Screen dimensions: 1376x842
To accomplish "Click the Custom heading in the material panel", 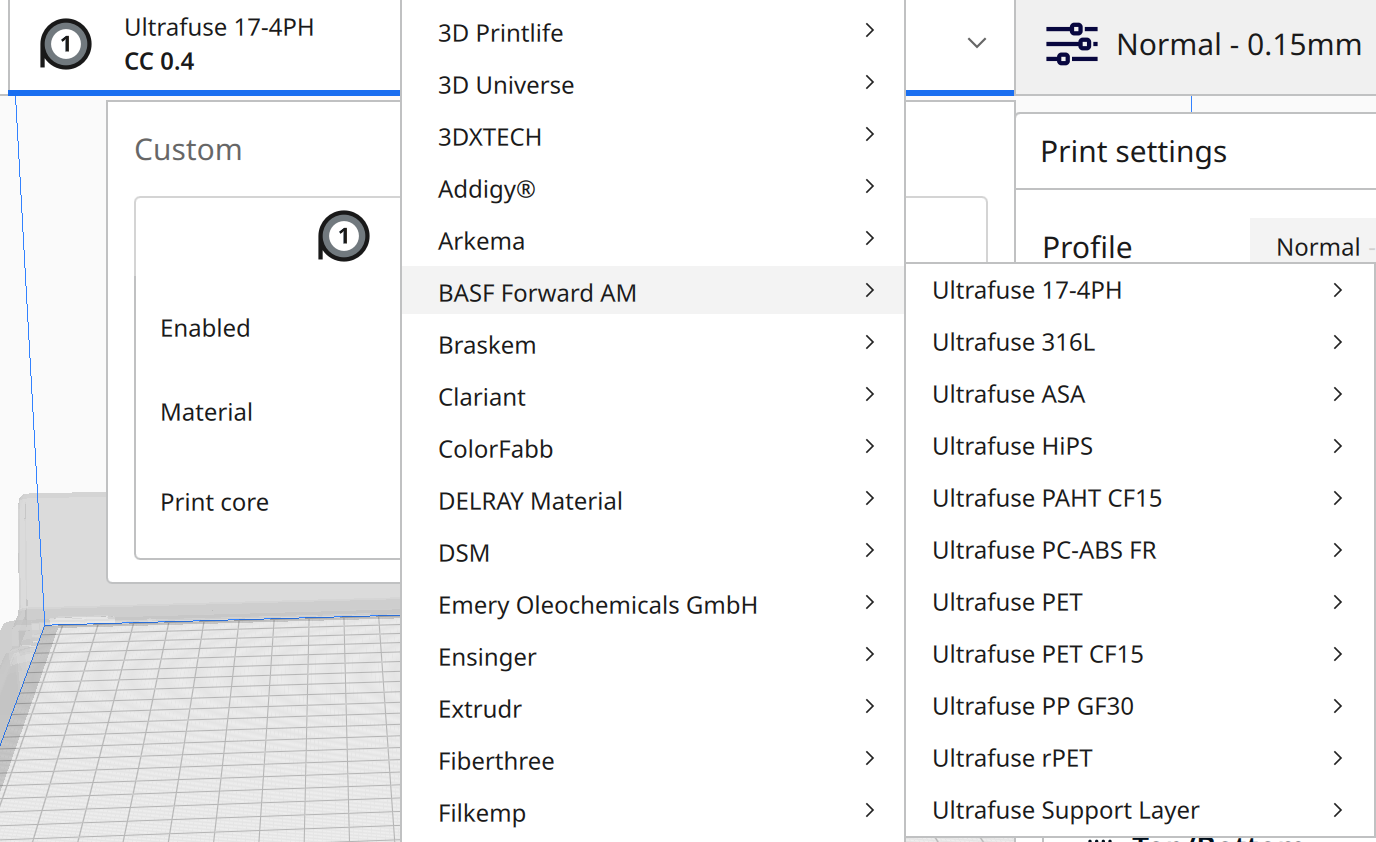I will coord(188,149).
